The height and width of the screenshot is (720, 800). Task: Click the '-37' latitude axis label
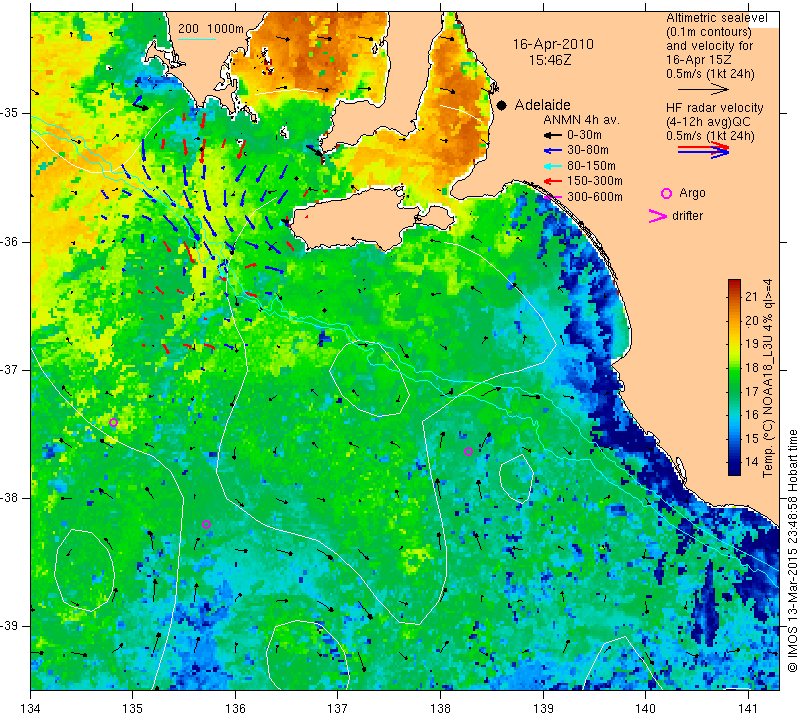[10, 369]
